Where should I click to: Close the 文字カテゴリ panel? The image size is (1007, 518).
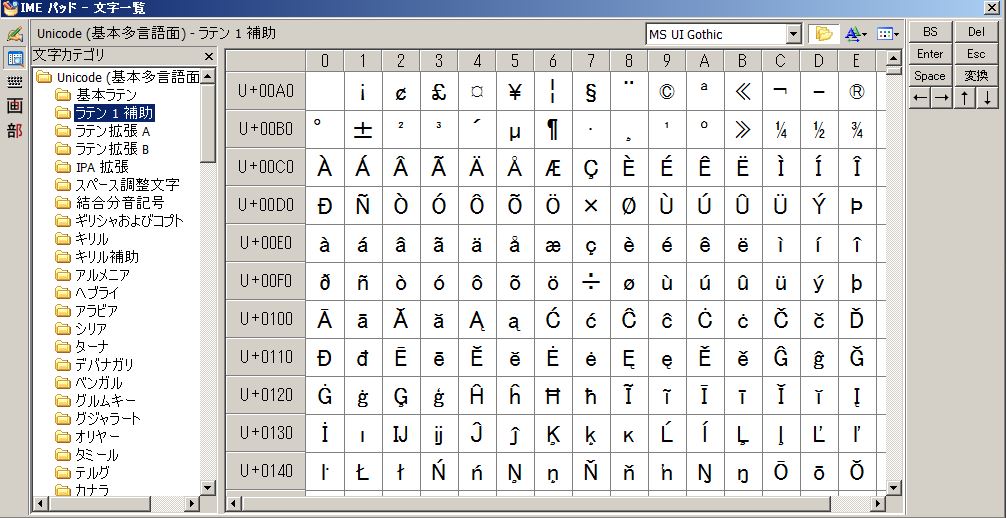click(208, 57)
